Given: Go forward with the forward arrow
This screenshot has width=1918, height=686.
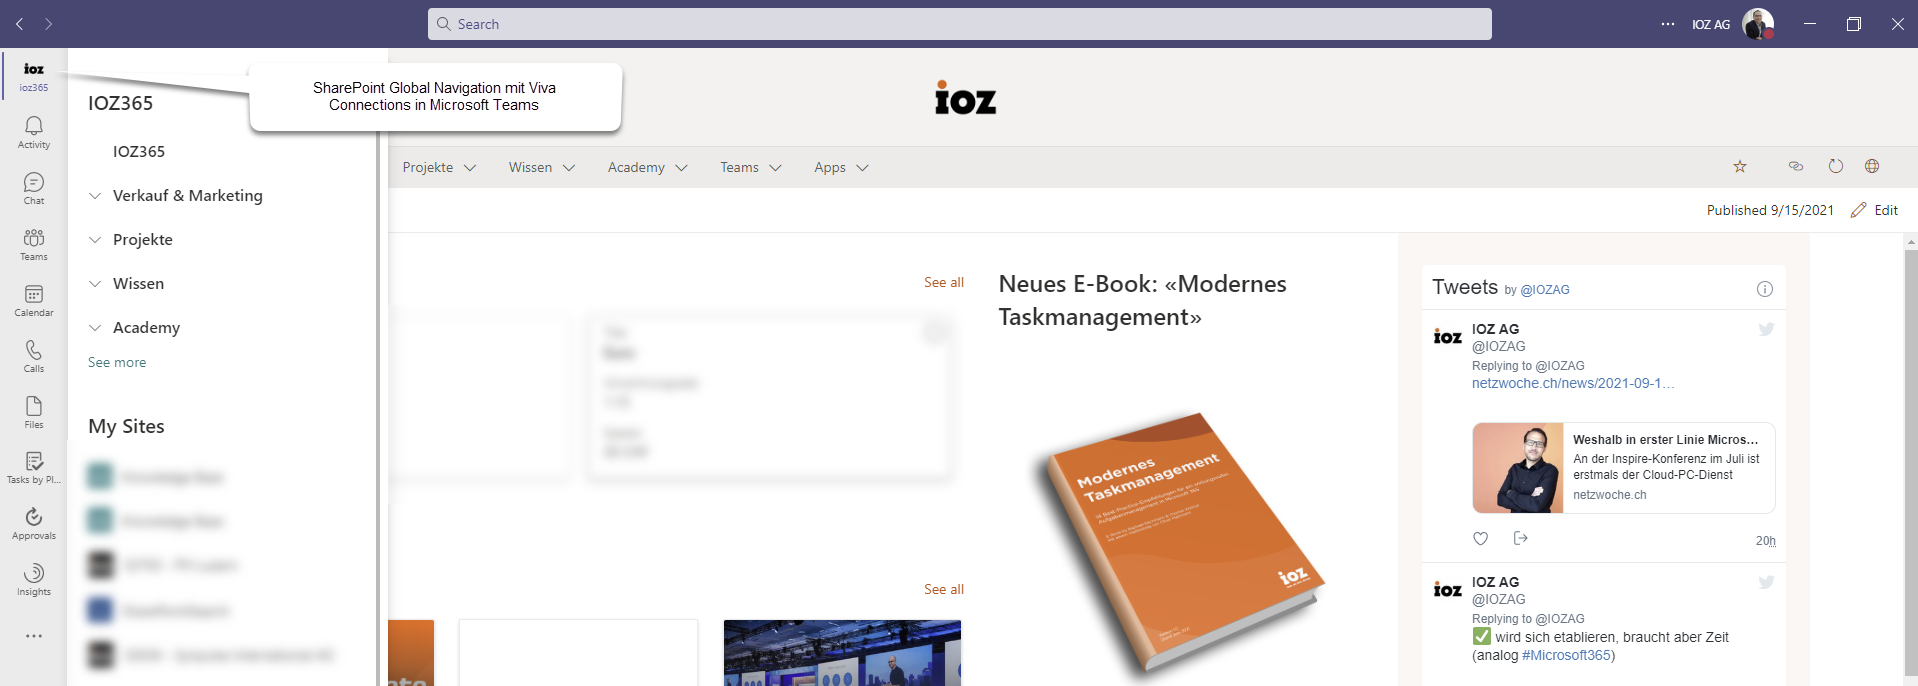Looking at the screenshot, I should click(x=48, y=24).
